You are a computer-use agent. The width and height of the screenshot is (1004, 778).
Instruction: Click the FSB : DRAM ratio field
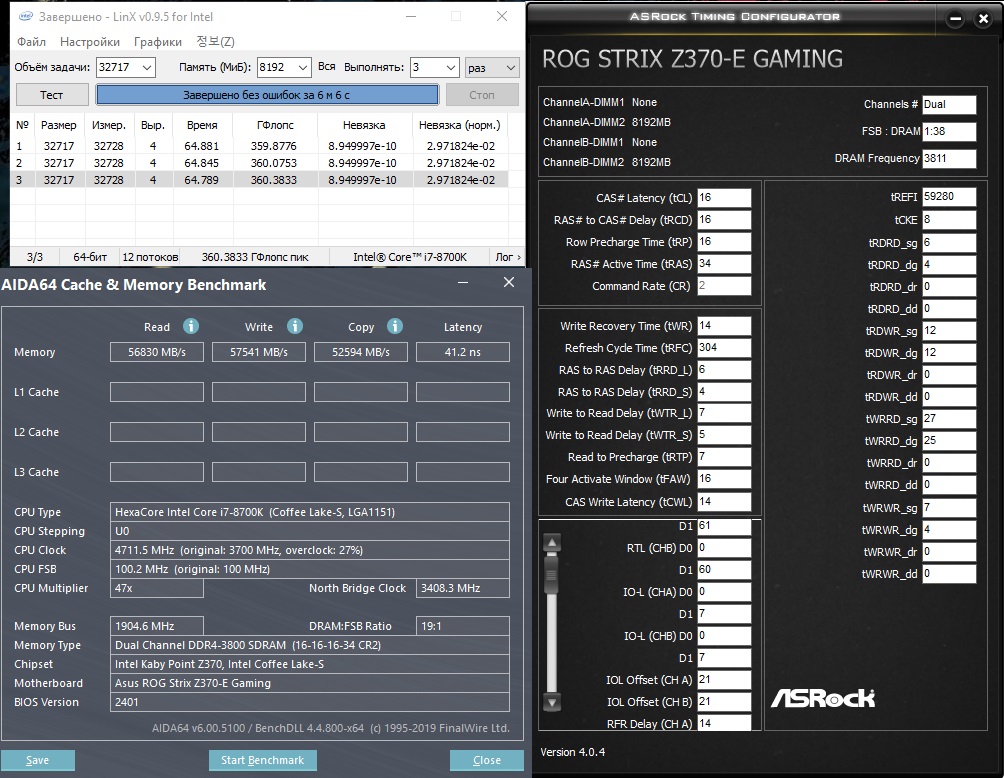(x=949, y=131)
